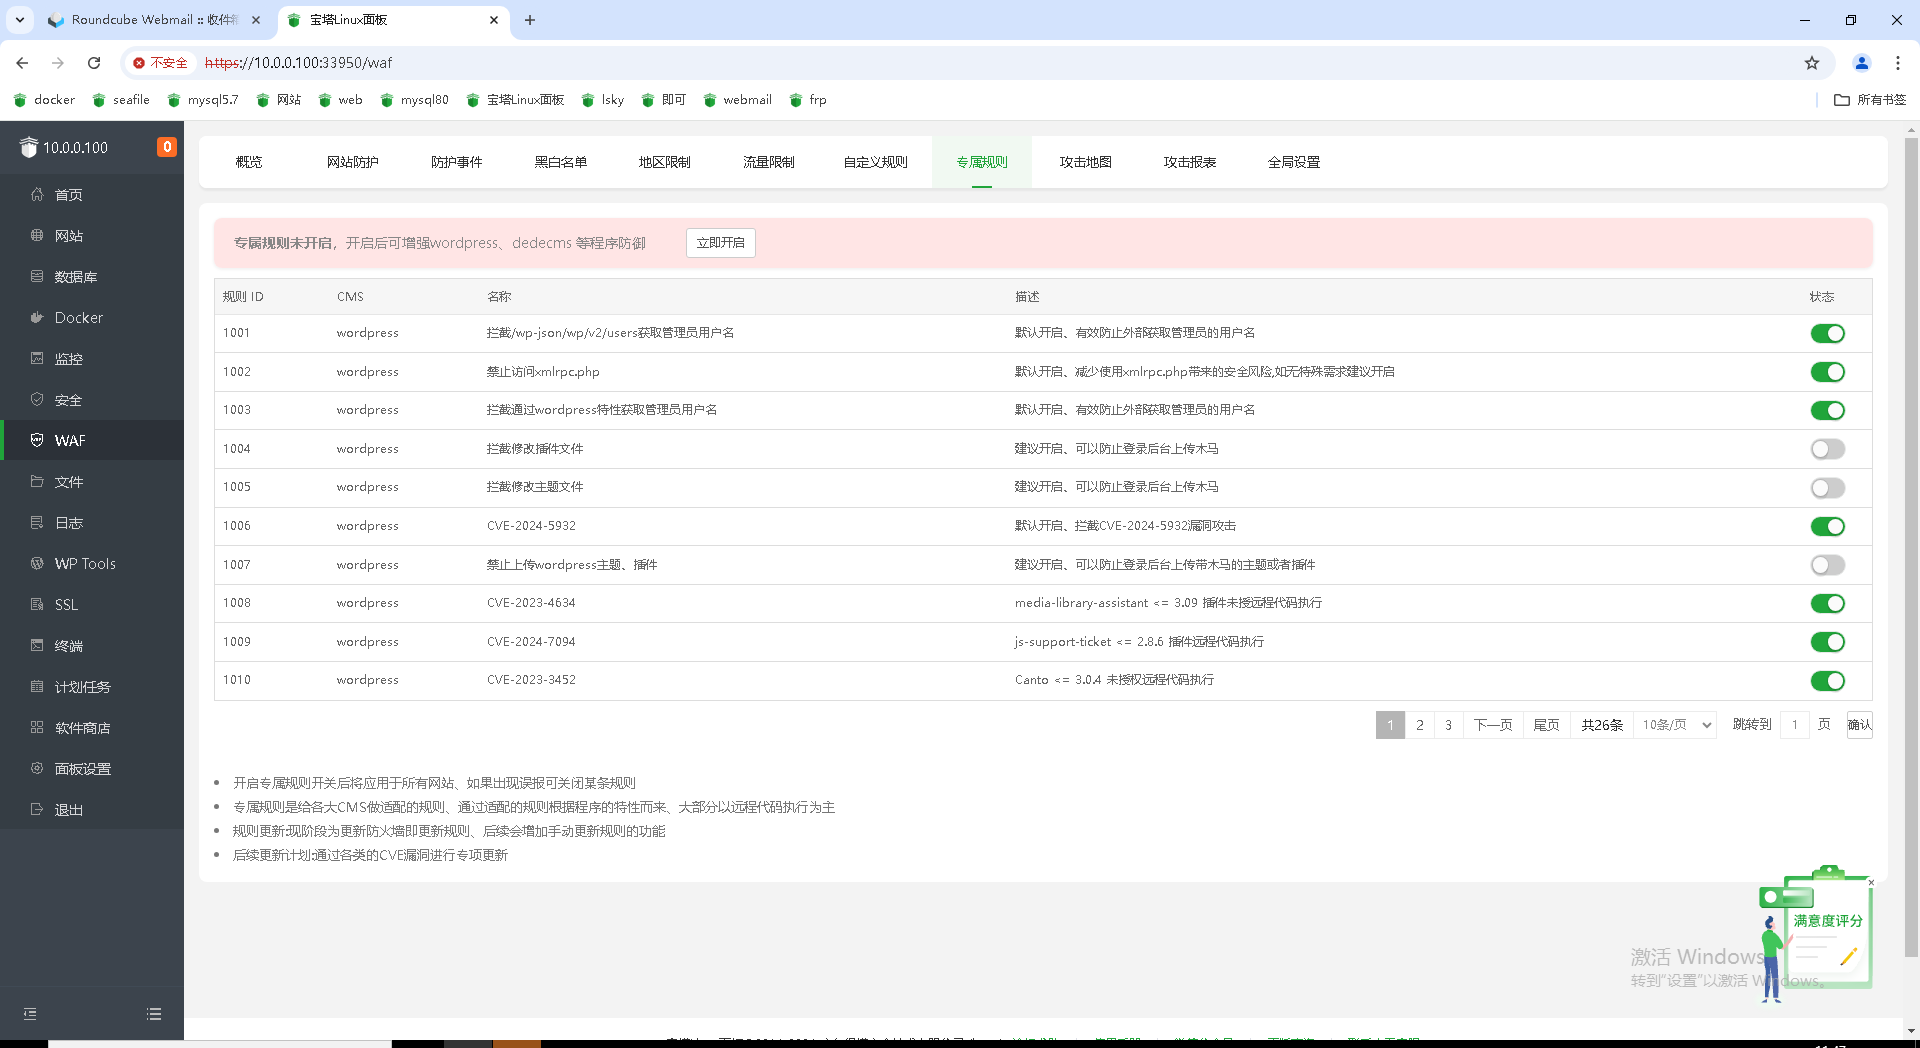Open the Chrome tab search dropdown arrow
Screen dimensions: 1920x1048
coord(20,20)
